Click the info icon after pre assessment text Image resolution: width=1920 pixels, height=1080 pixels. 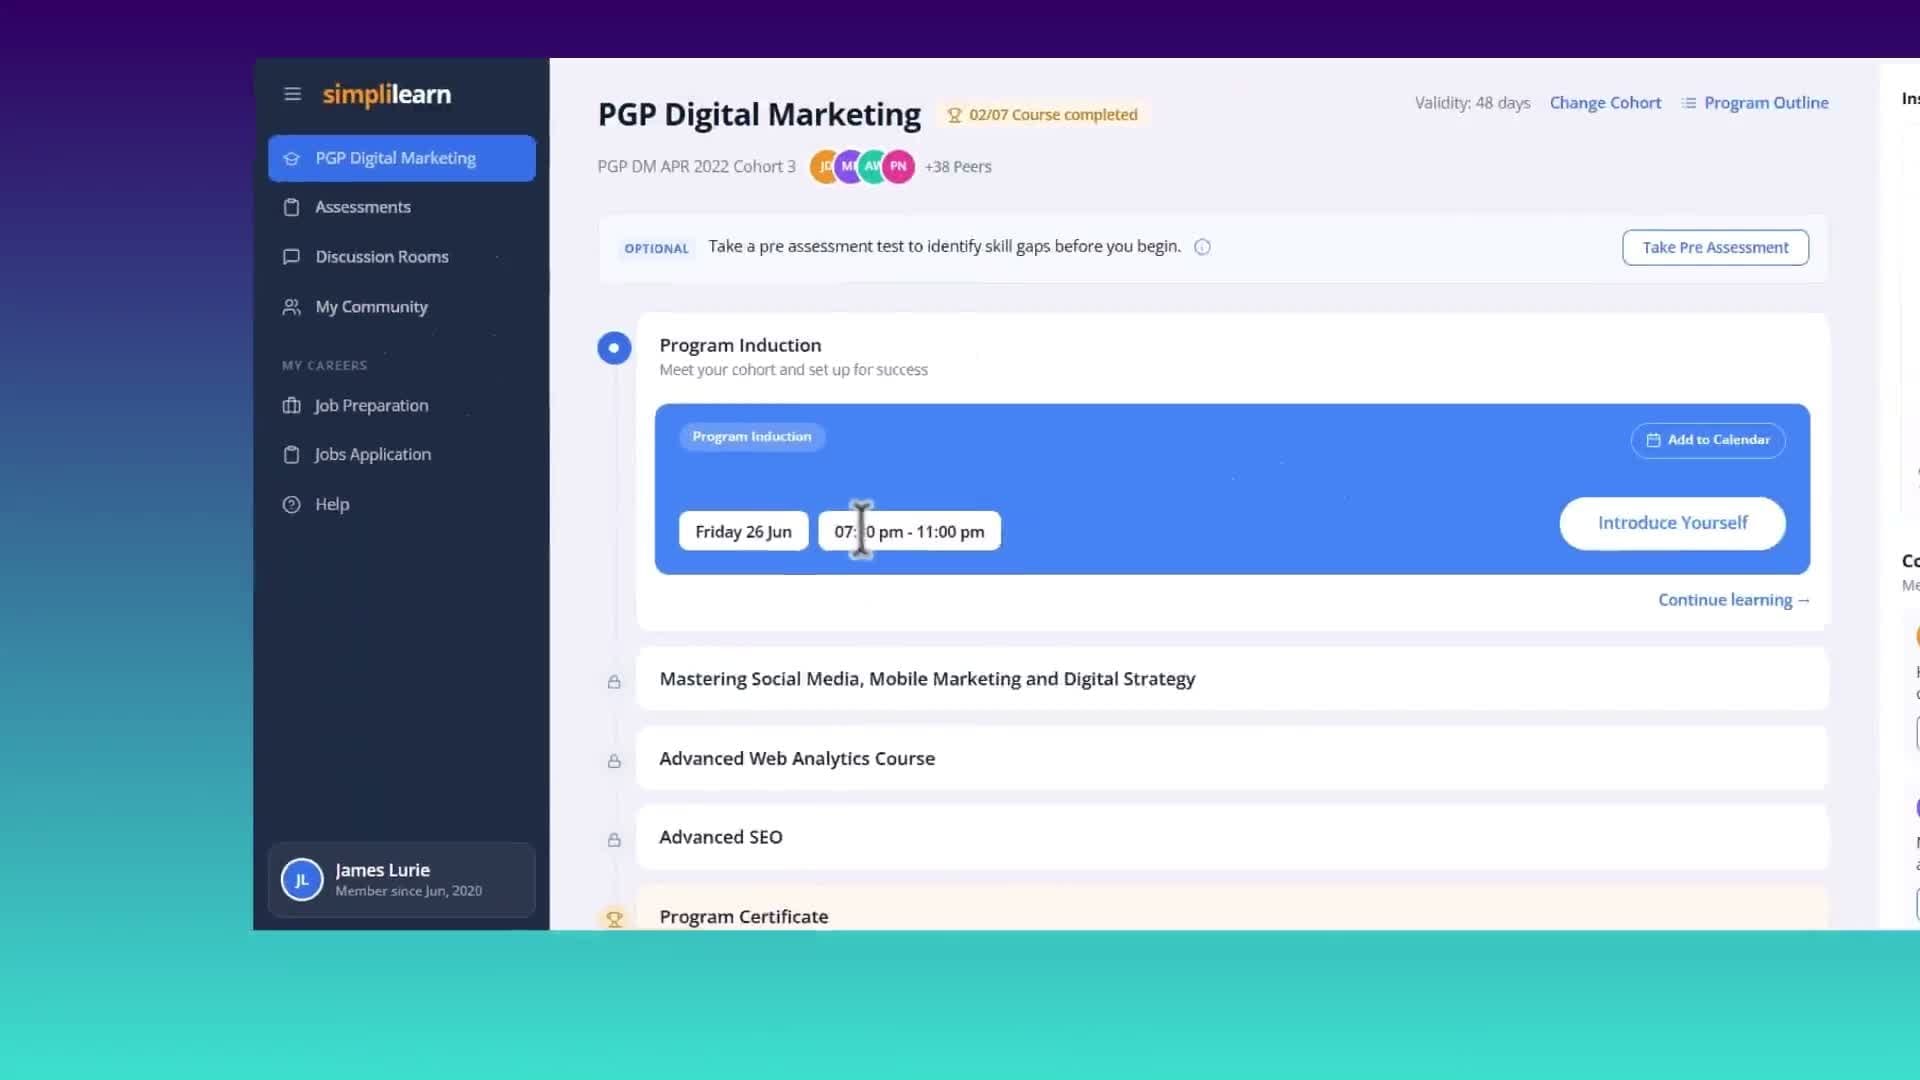click(x=1202, y=247)
